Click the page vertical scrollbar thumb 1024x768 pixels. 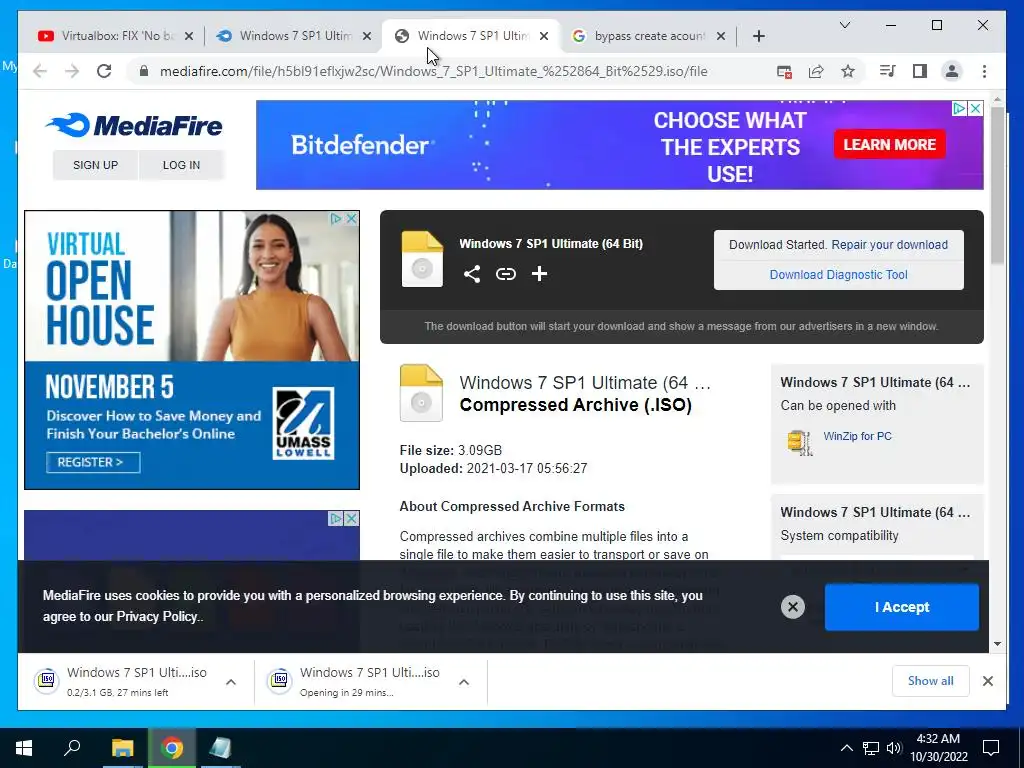tap(997, 186)
